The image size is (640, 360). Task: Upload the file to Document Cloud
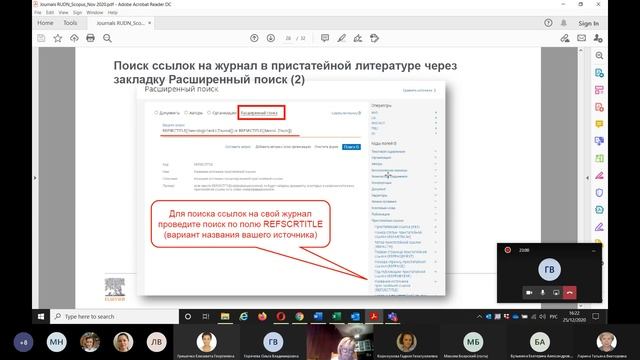(74, 38)
